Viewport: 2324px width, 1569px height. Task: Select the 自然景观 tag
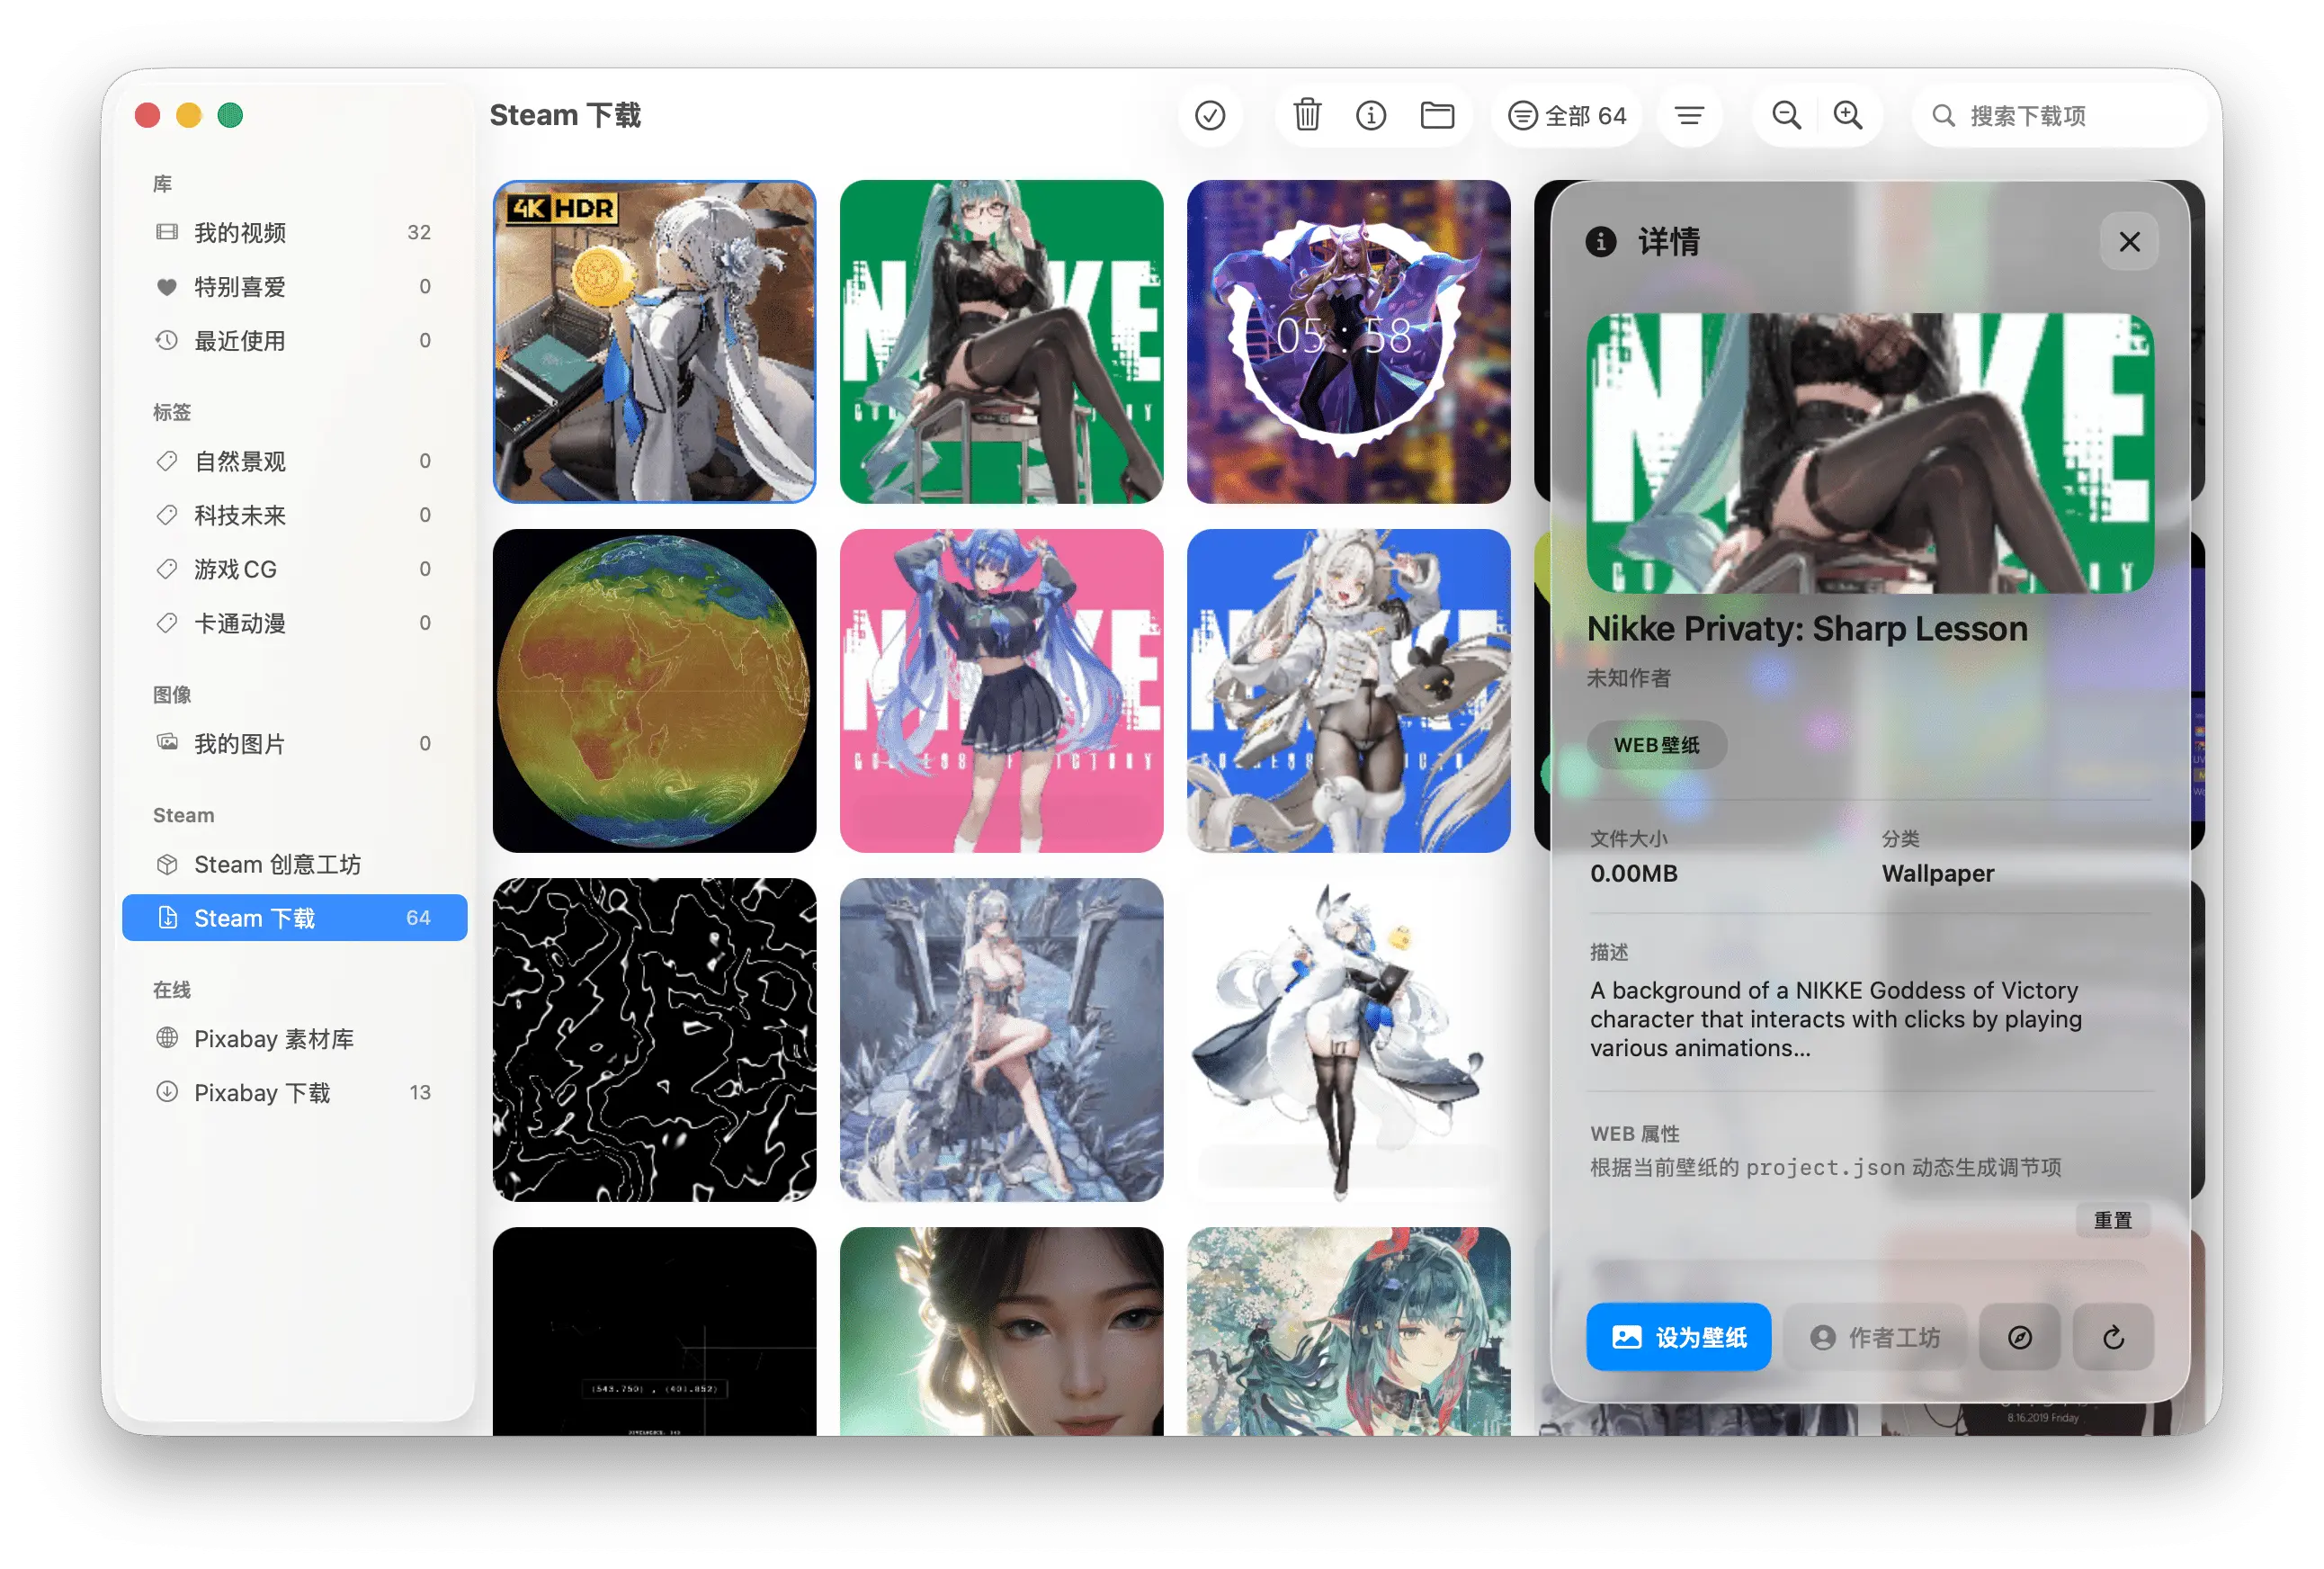point(294,461)
